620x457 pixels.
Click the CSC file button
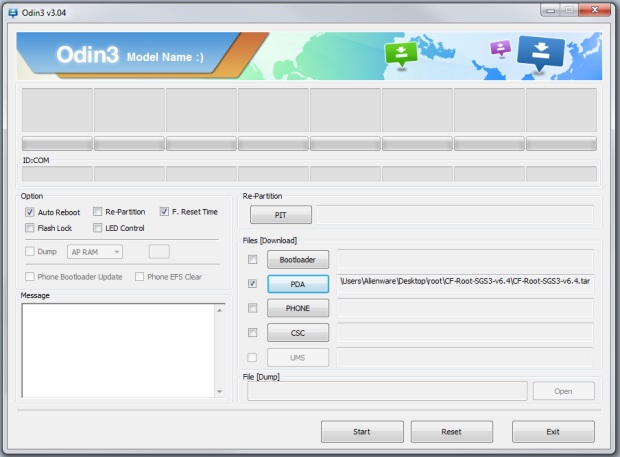298,333
